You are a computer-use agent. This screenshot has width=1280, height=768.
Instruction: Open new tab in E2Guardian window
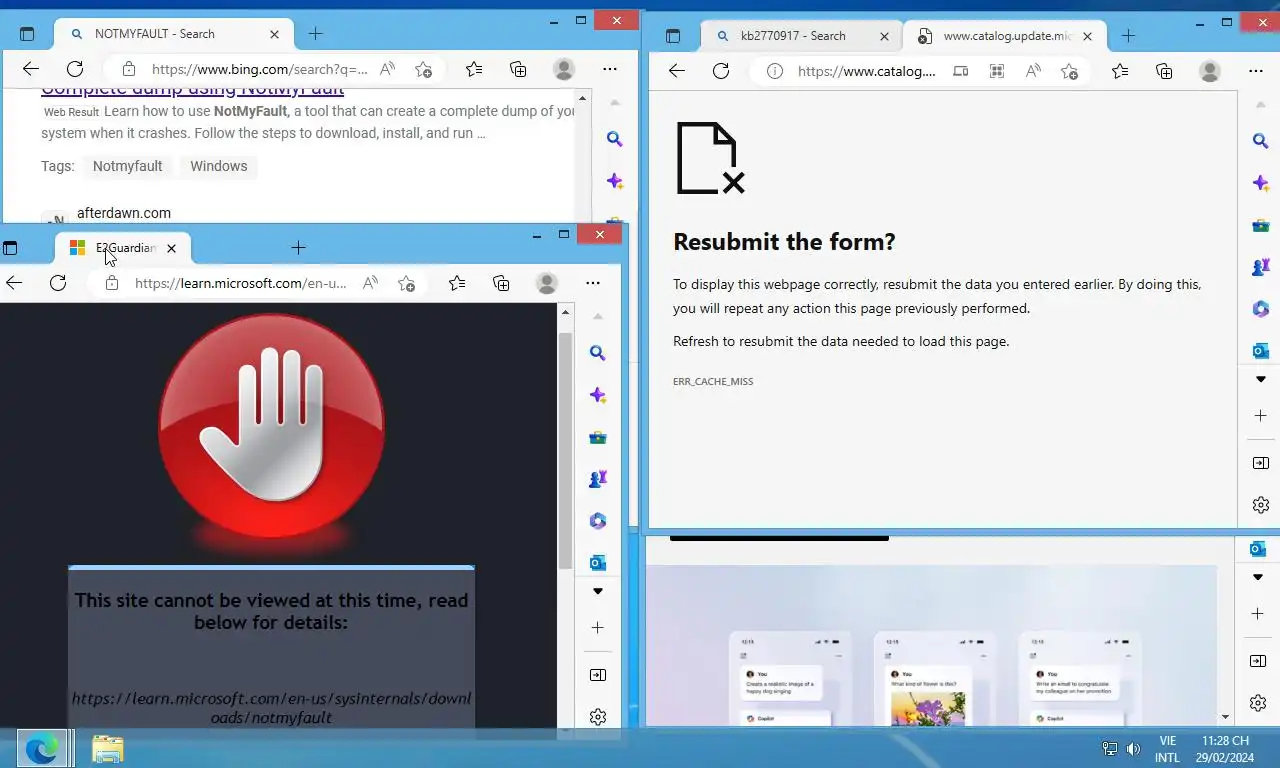[298, 248]
